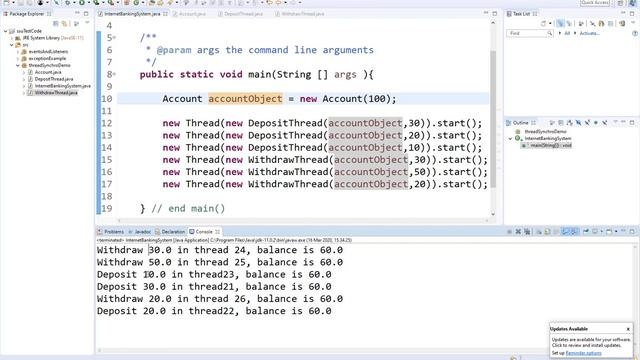640x360 pixels.
Task: Switch to the Account.java editor tab
Action: [x=192, y=14]
